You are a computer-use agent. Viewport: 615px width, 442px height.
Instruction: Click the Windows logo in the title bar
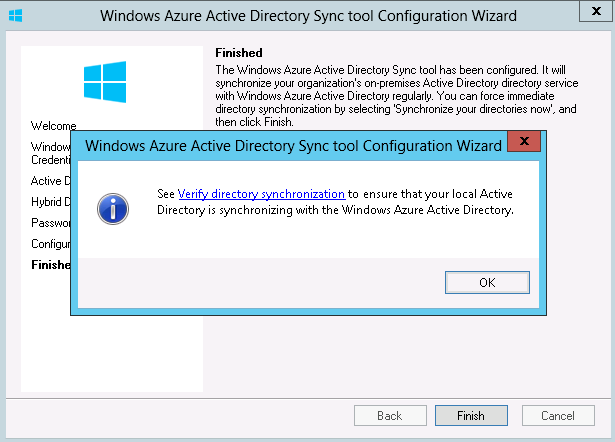coord(15,16)
